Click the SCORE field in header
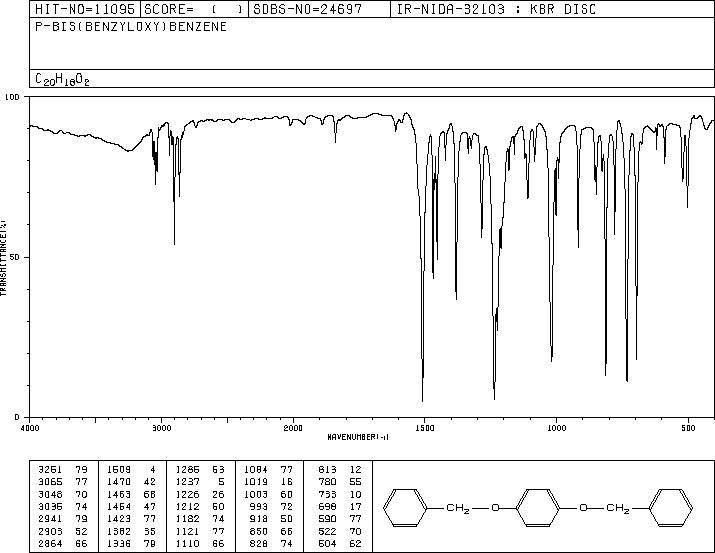 [194, 9]
